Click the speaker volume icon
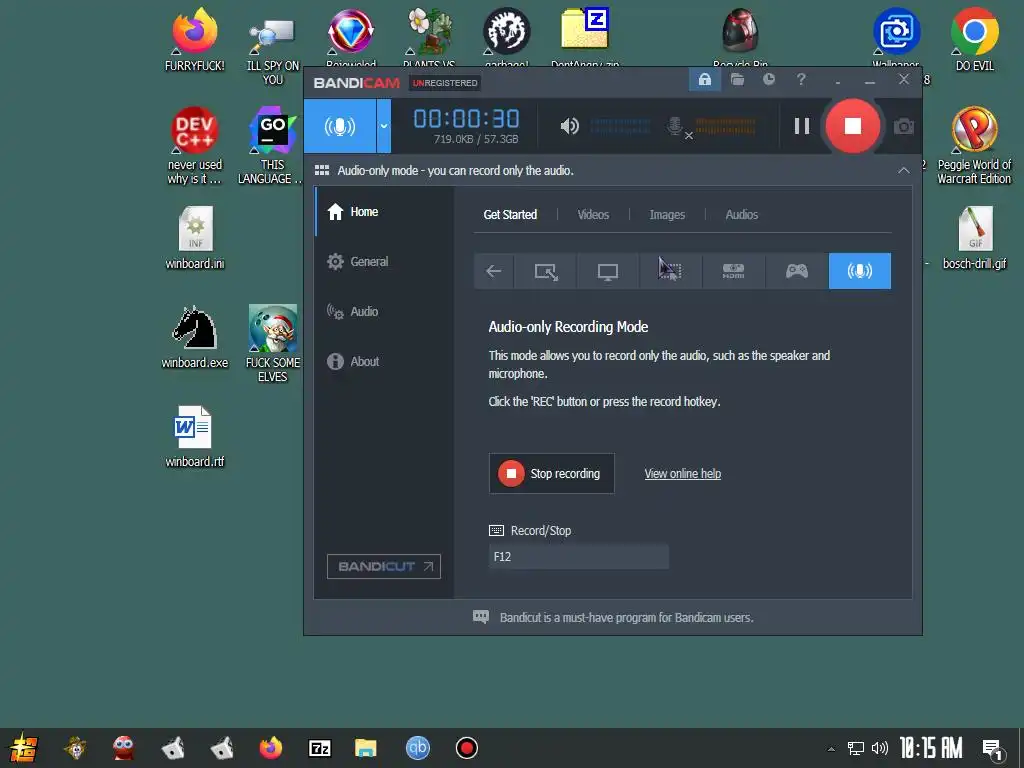Image resolution: width=1024 pixels, height=768 pixels. click(569, 126)
